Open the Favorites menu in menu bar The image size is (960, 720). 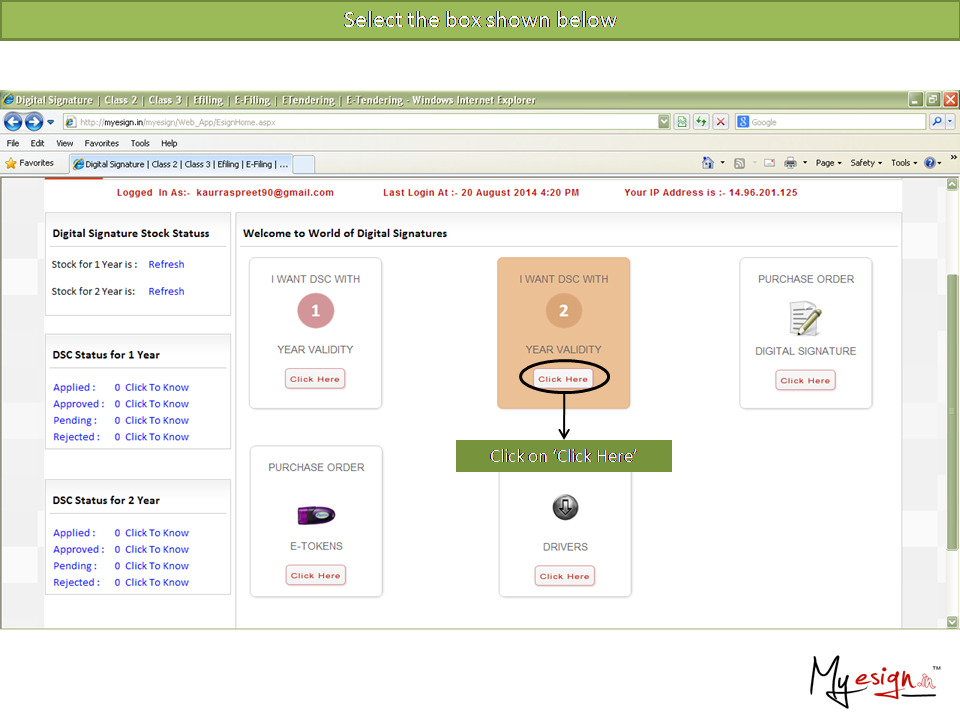pos(101,143)
